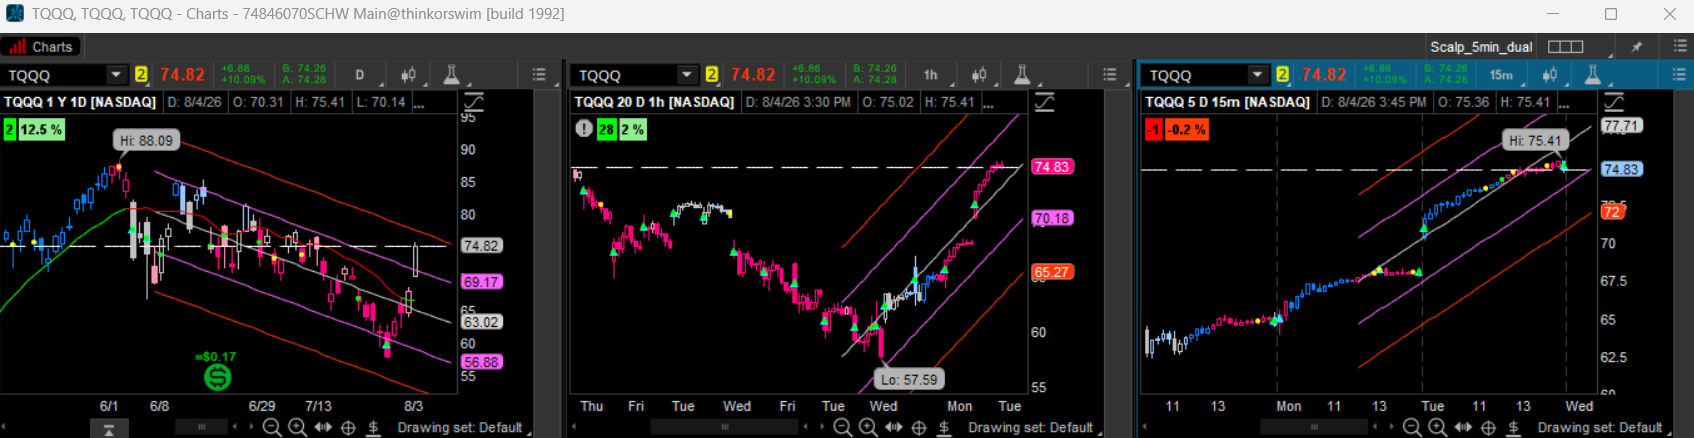The image size is (1694, 438).
Task: Click scroll-to-latest button under daily chart
Action: point(109,429)
